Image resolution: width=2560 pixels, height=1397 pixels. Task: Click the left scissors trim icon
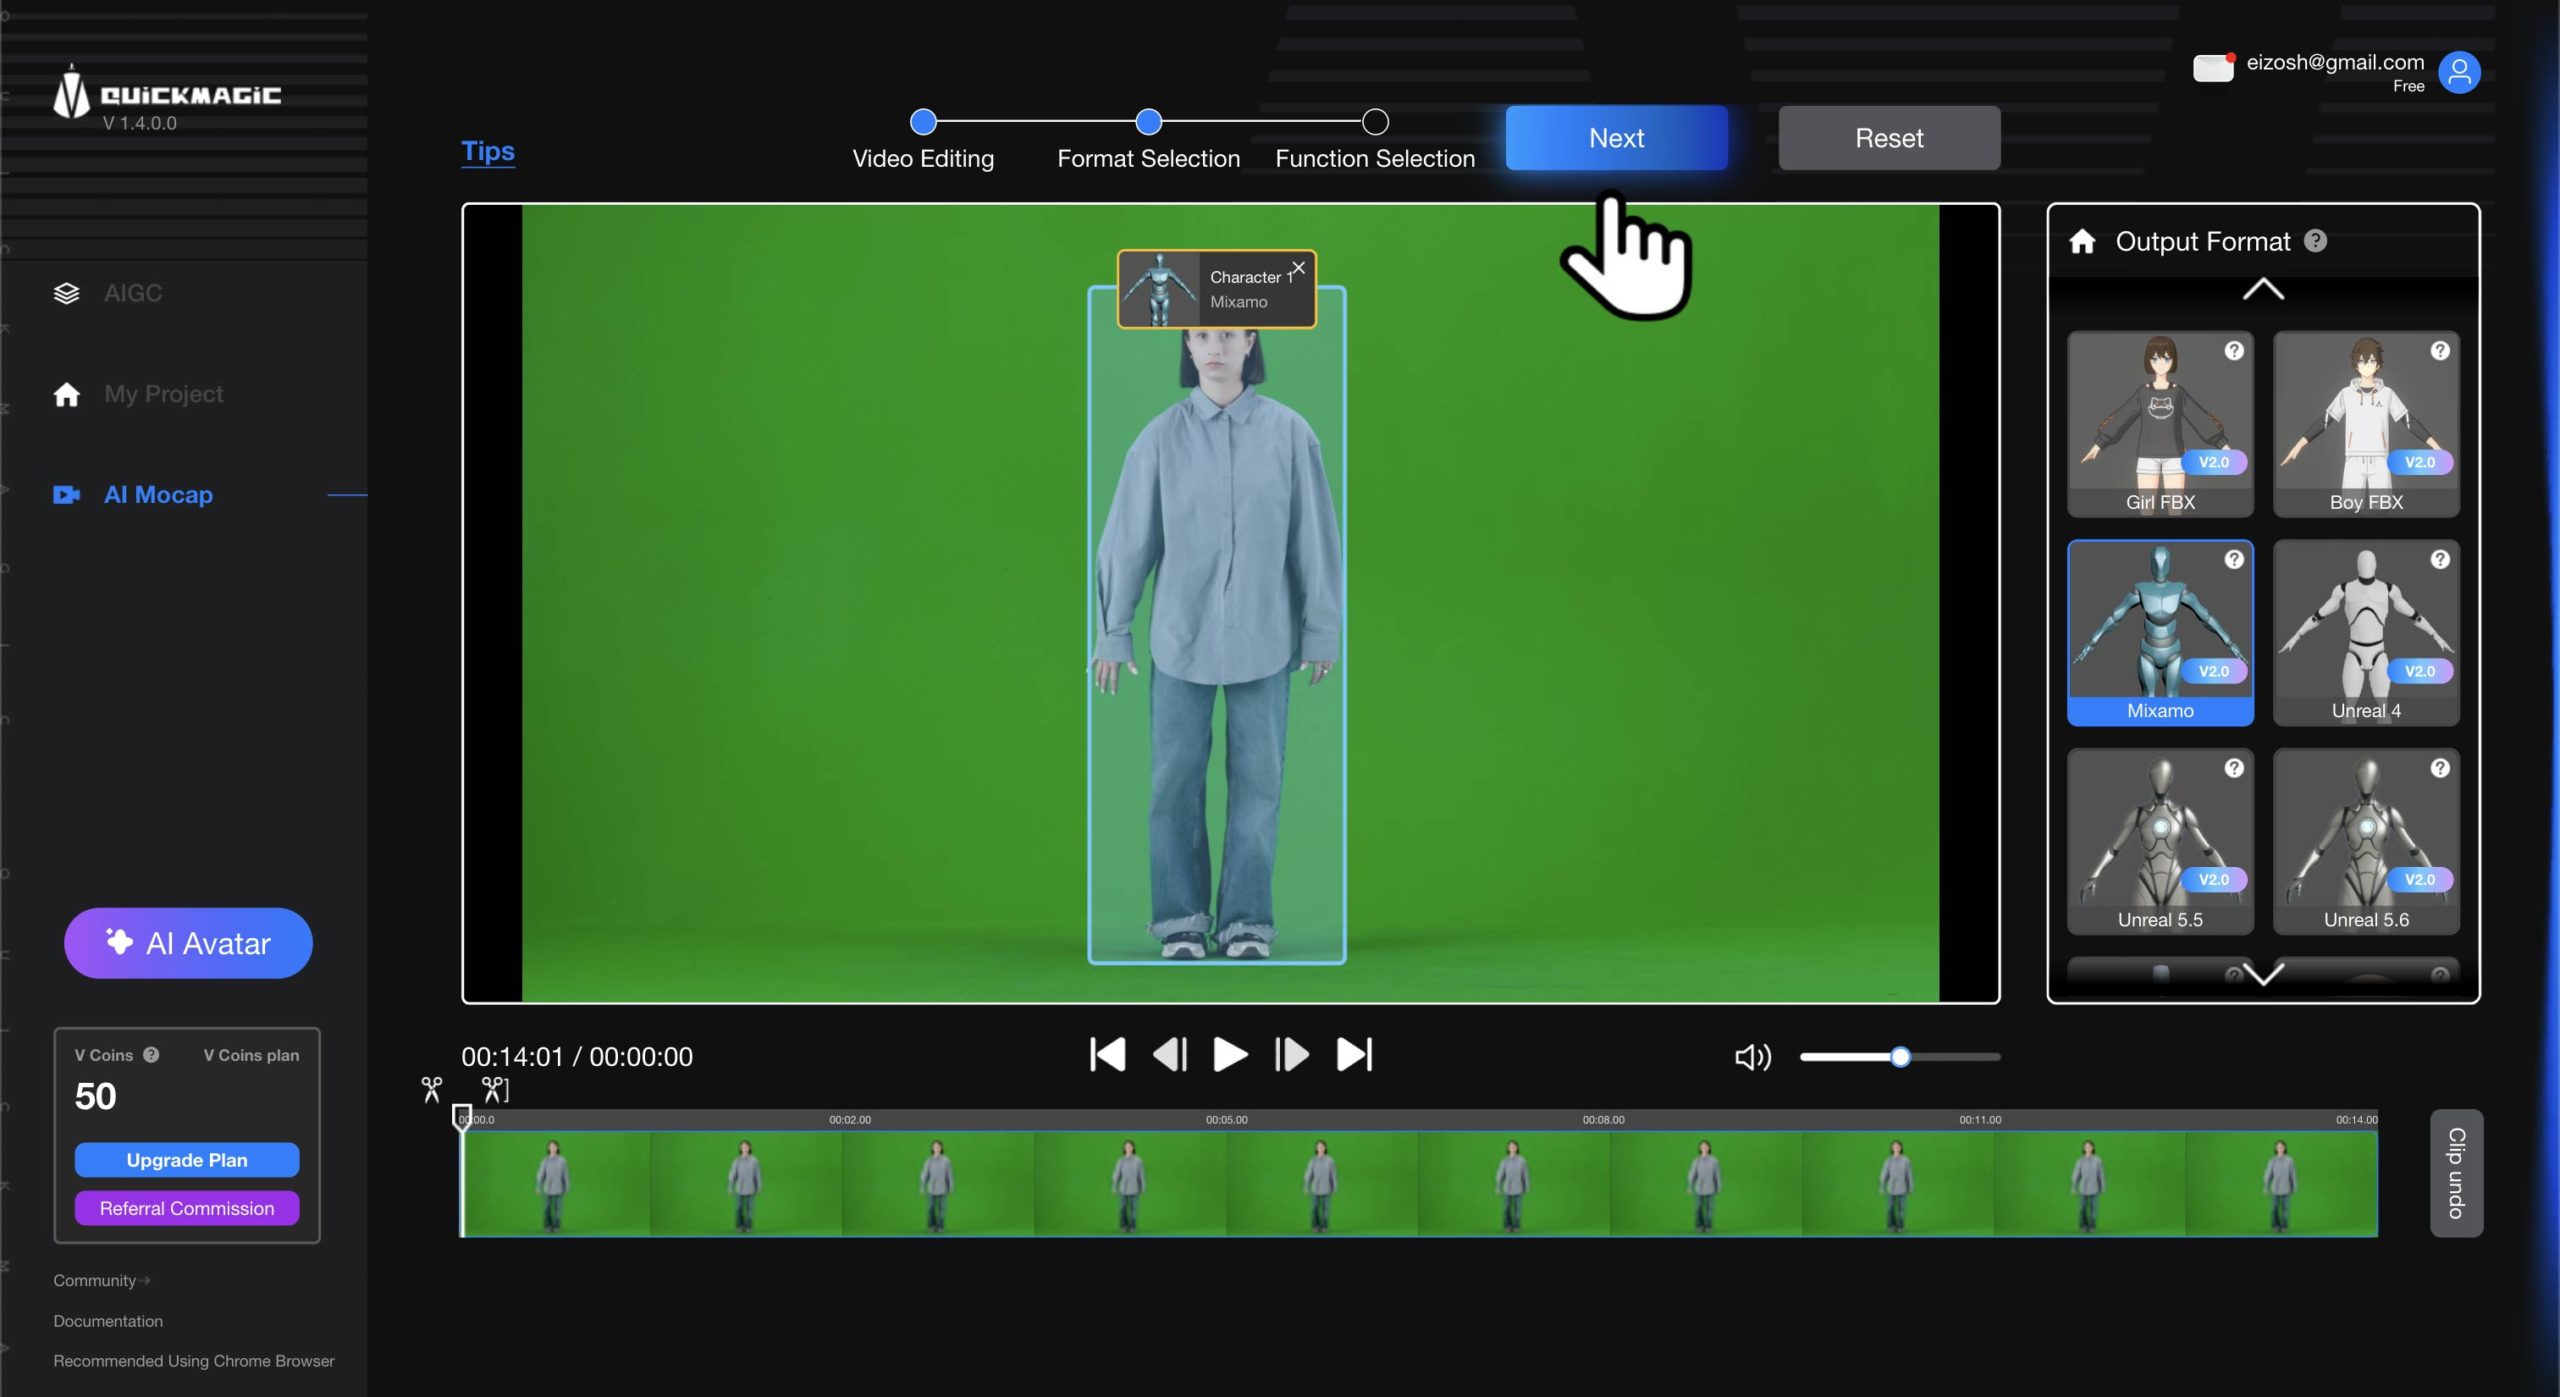click(x=431, y=1089)
